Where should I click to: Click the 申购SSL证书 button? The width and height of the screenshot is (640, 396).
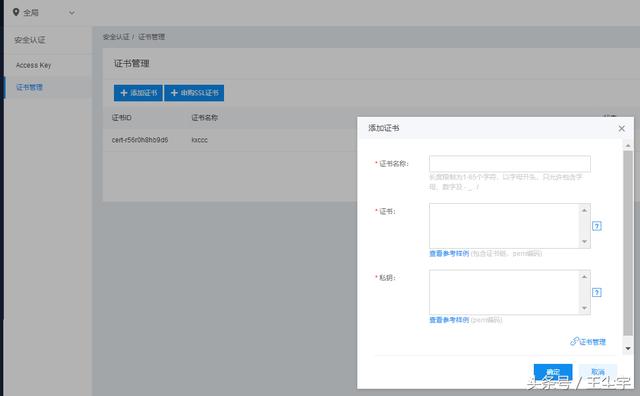click(194, 93)
